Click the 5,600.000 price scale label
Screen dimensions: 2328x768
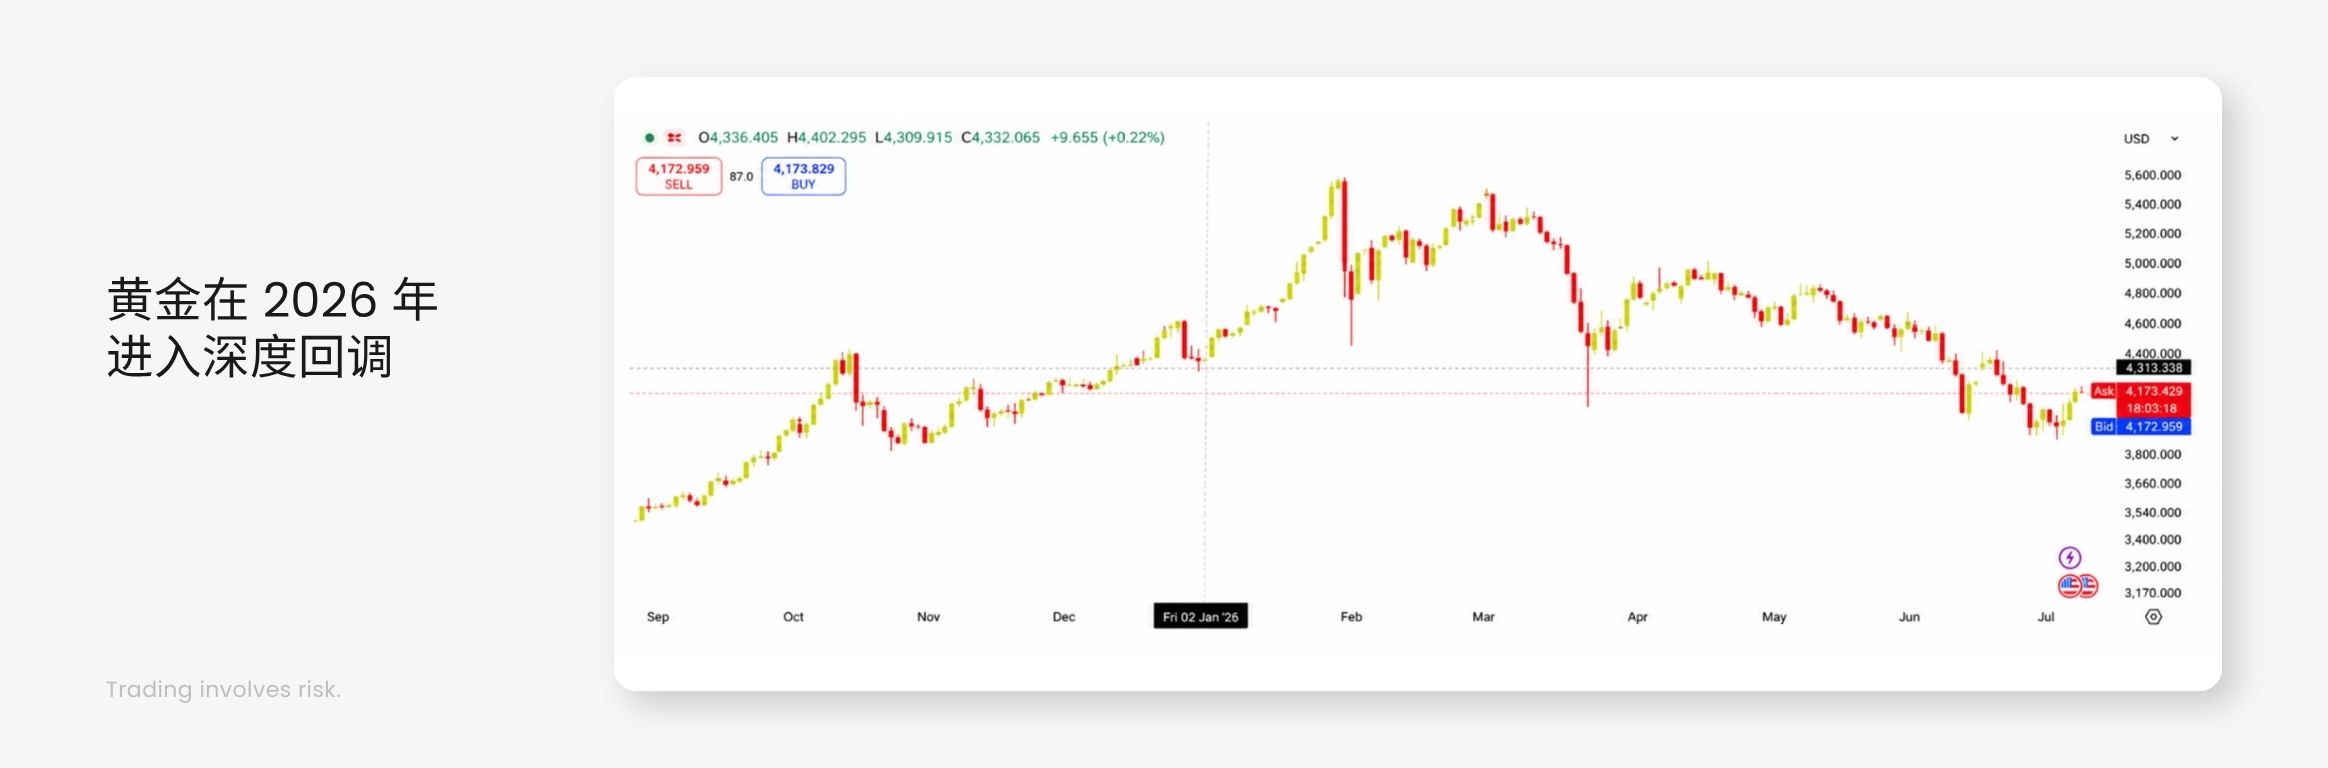click(x=2152, y=175)
